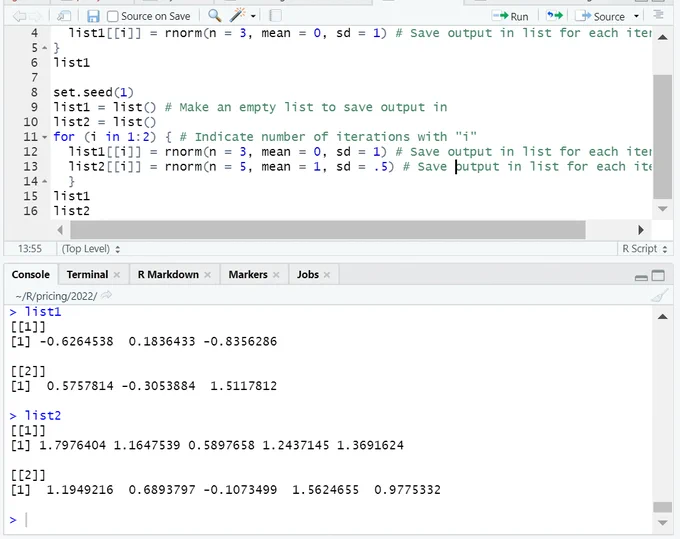
Task: Click the code tools magic wand
Action: [237, 16]
